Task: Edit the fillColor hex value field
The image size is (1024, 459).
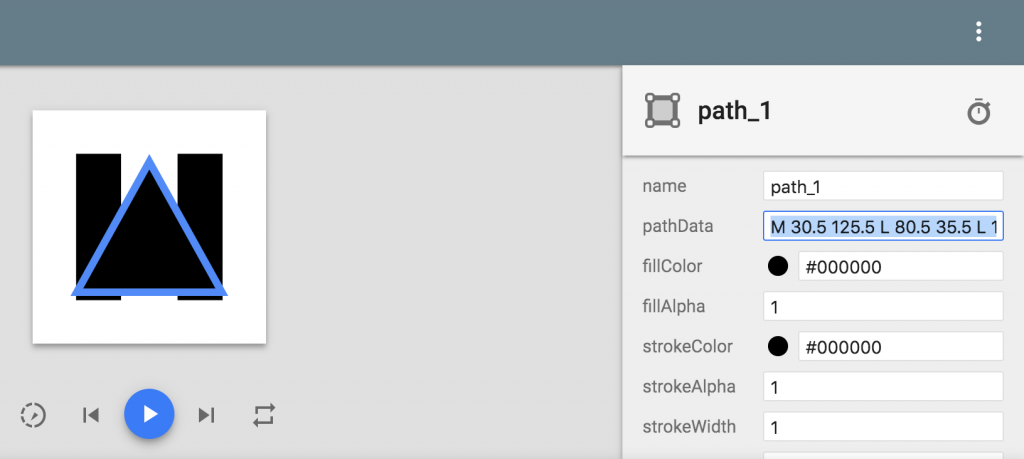Action: pos(900,267)
